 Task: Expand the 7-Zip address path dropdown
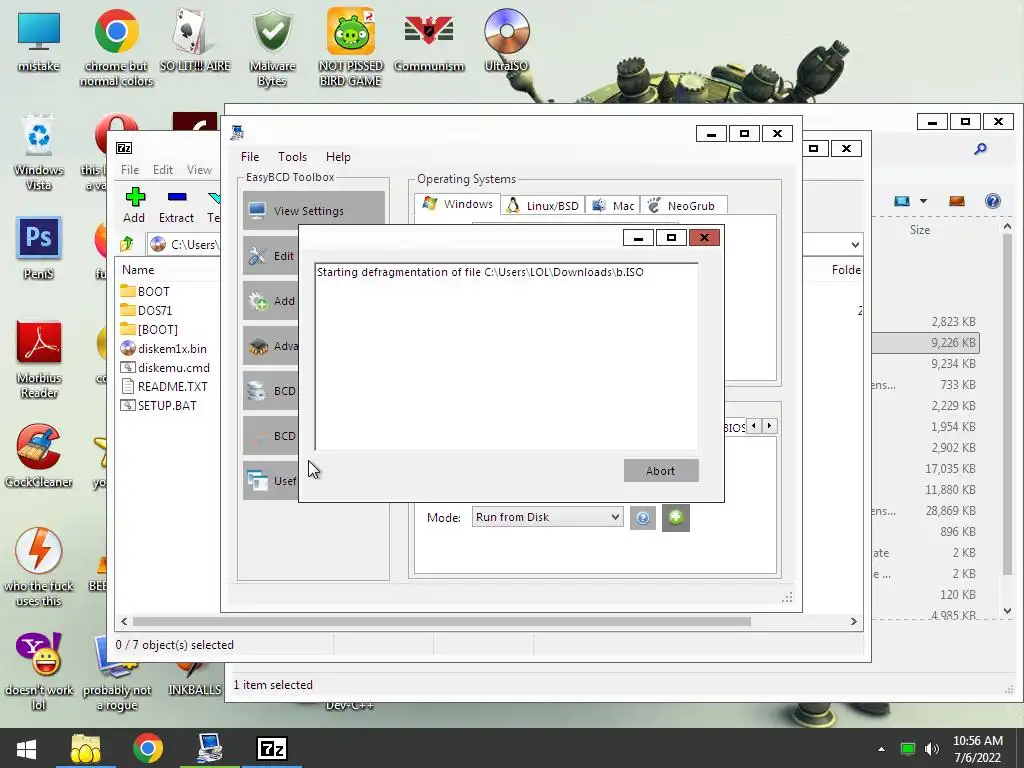point(855,245)
